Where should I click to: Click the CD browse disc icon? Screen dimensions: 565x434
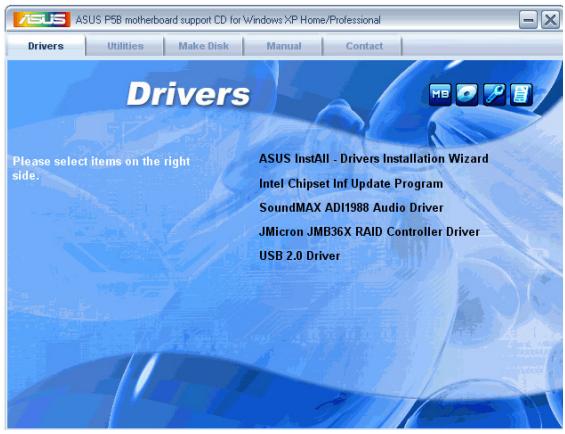point(467,95)
